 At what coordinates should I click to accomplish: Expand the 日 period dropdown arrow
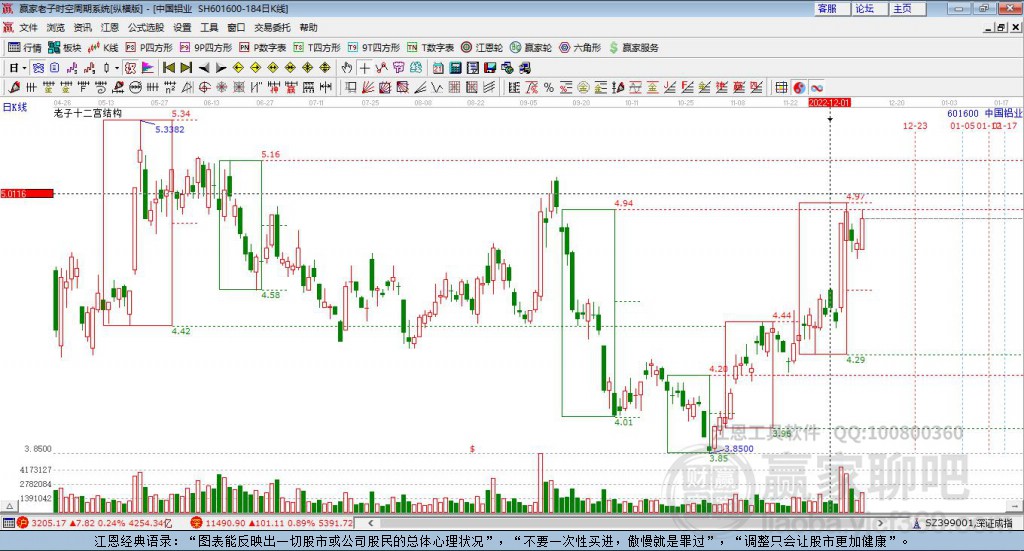click(24, 68)
